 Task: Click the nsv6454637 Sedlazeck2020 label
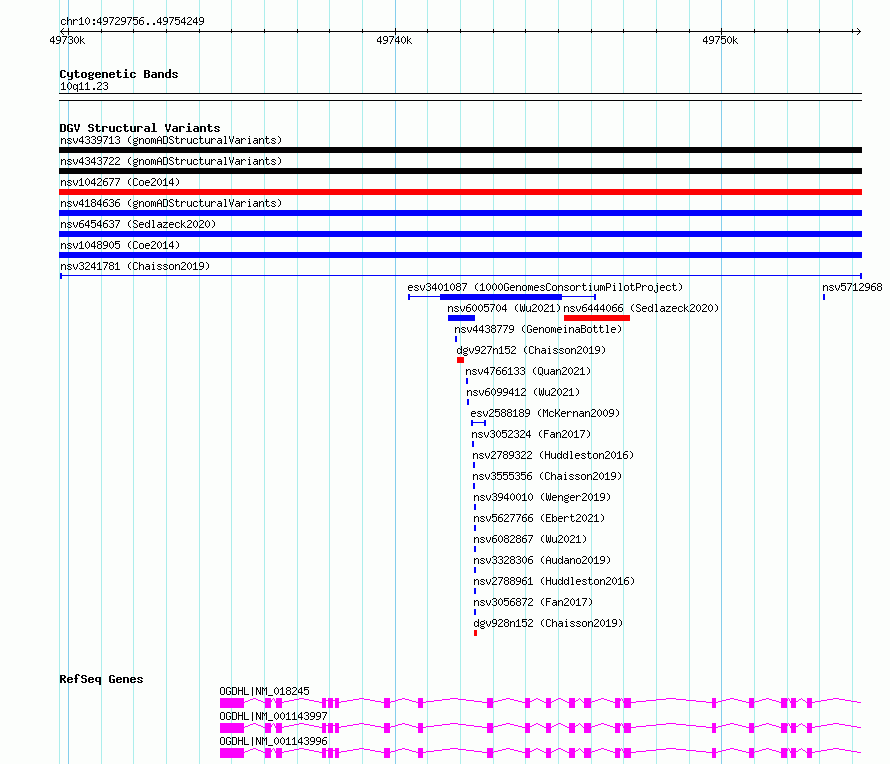pos(137,224)
